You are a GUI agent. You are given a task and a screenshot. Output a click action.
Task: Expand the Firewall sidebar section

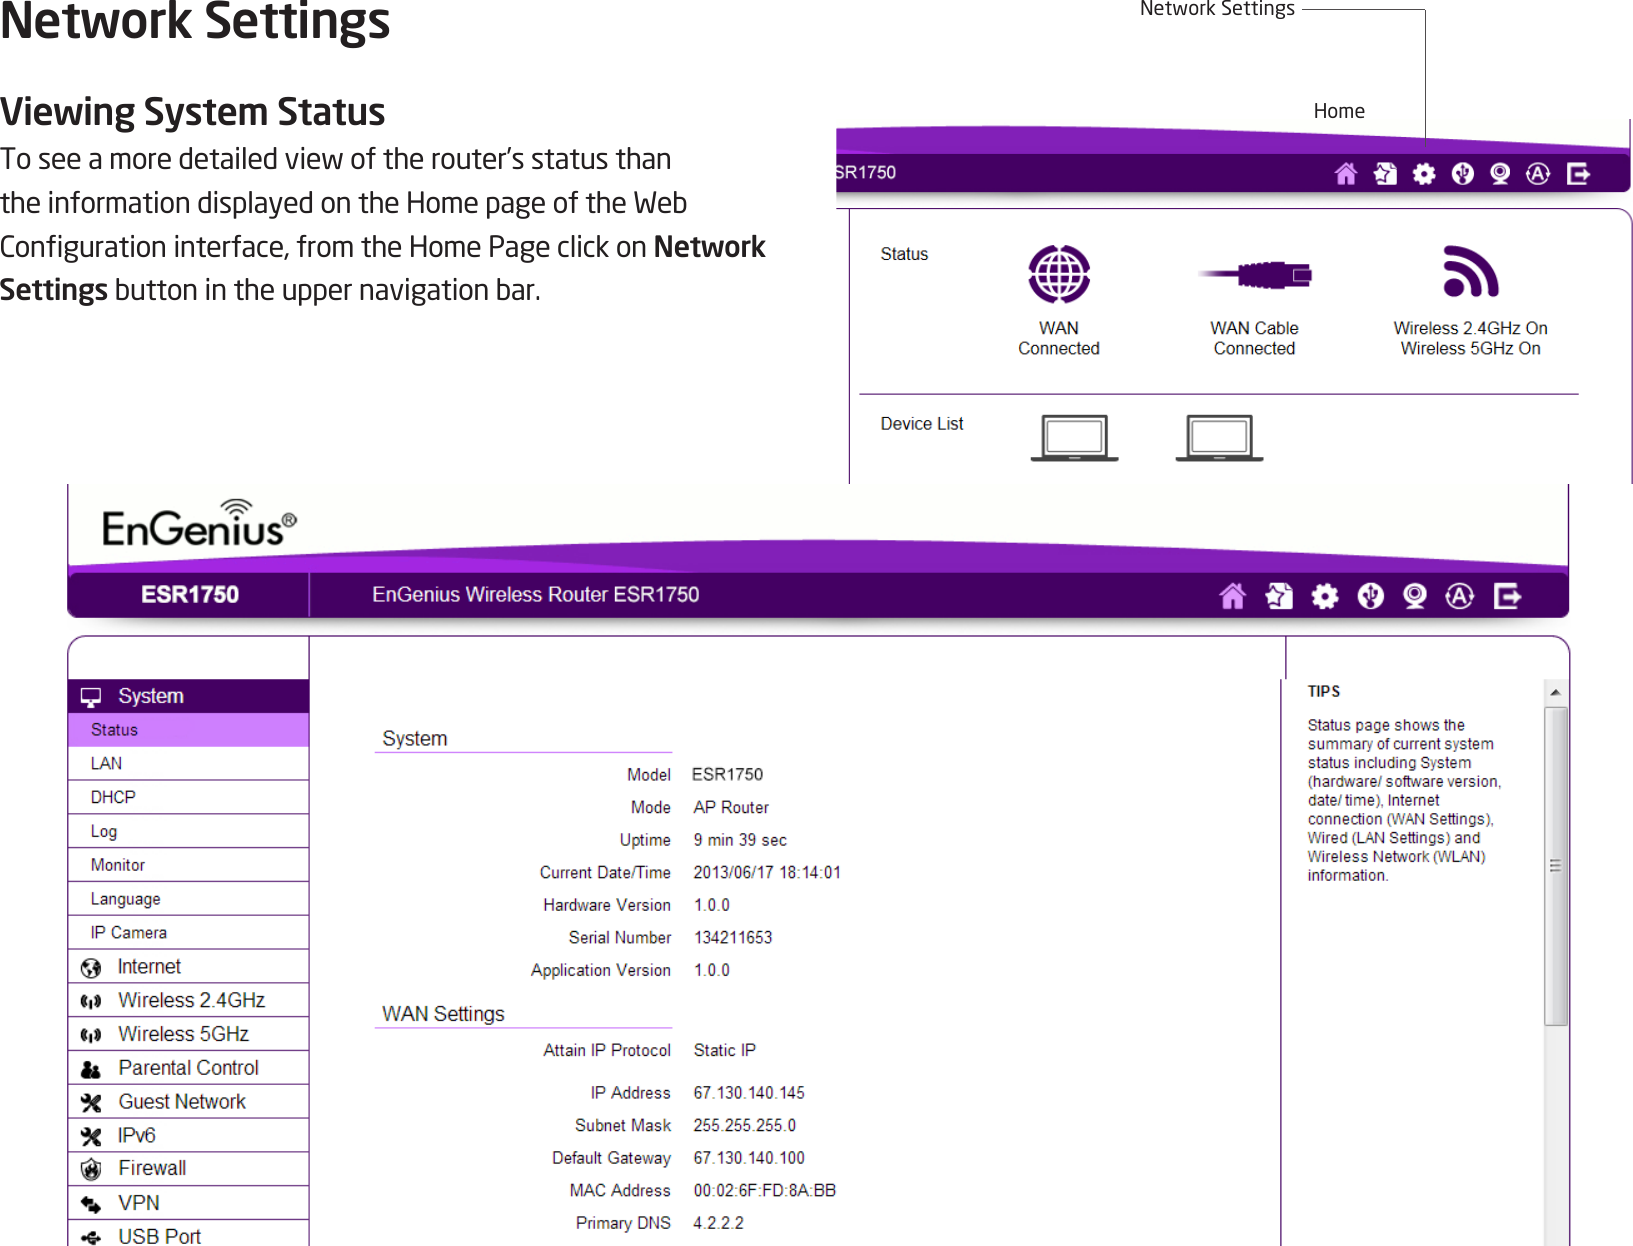188,1169
